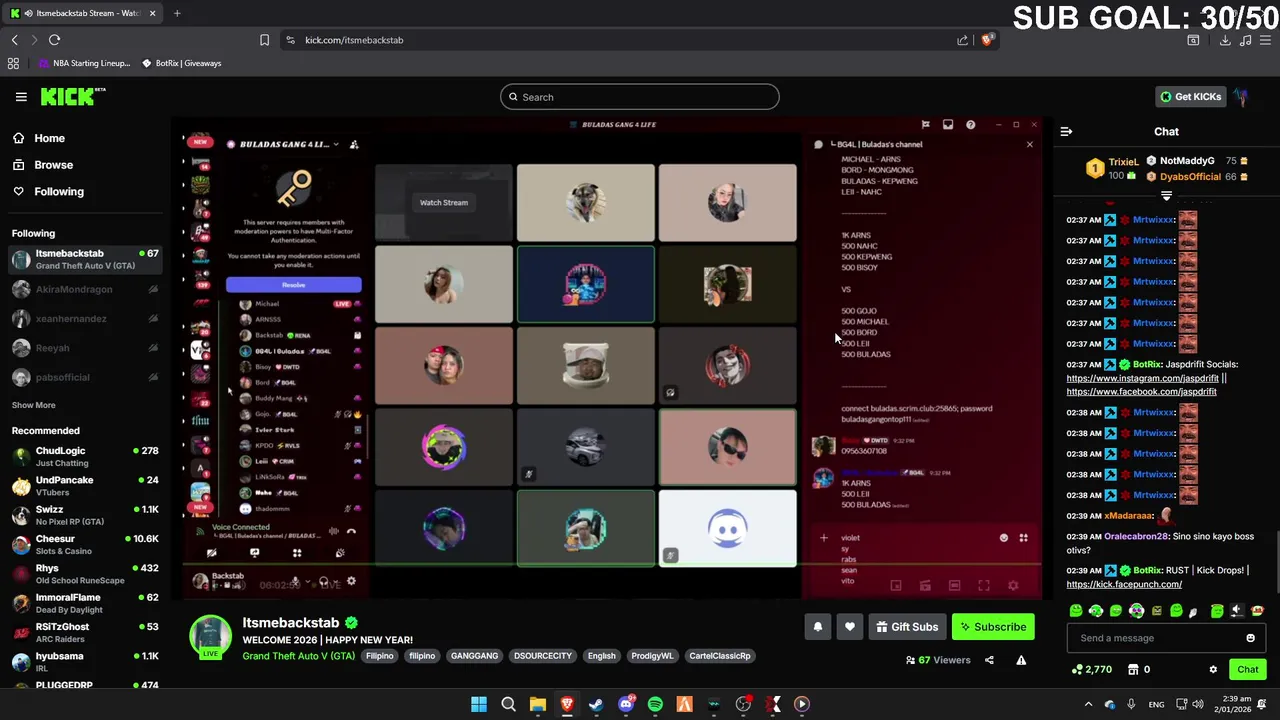Enable stream notifications bell
This screenshot has width=1280, height=720.
(817, 627)
